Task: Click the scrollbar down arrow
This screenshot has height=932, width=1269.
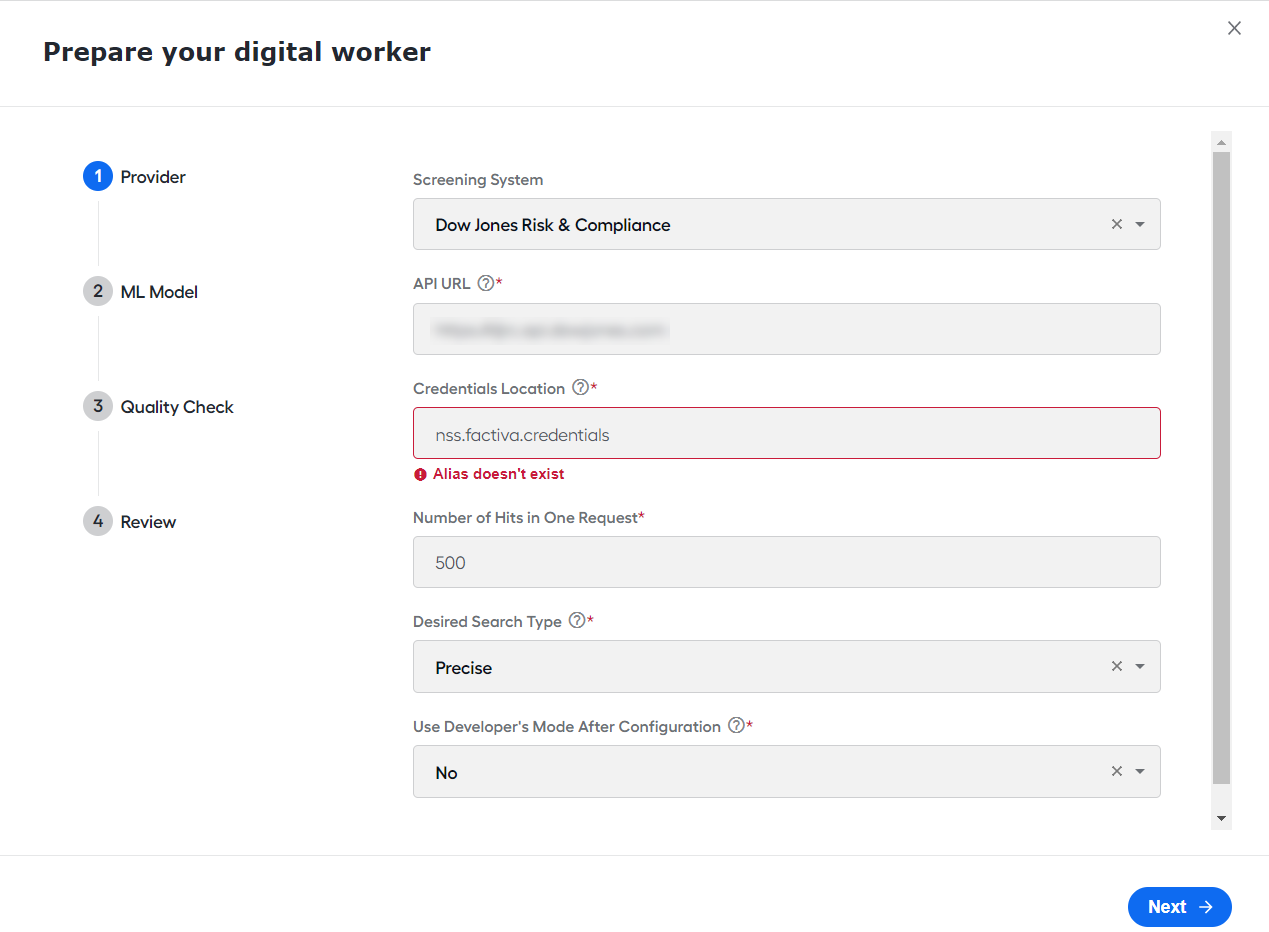Action: [x=1221, y=818]
